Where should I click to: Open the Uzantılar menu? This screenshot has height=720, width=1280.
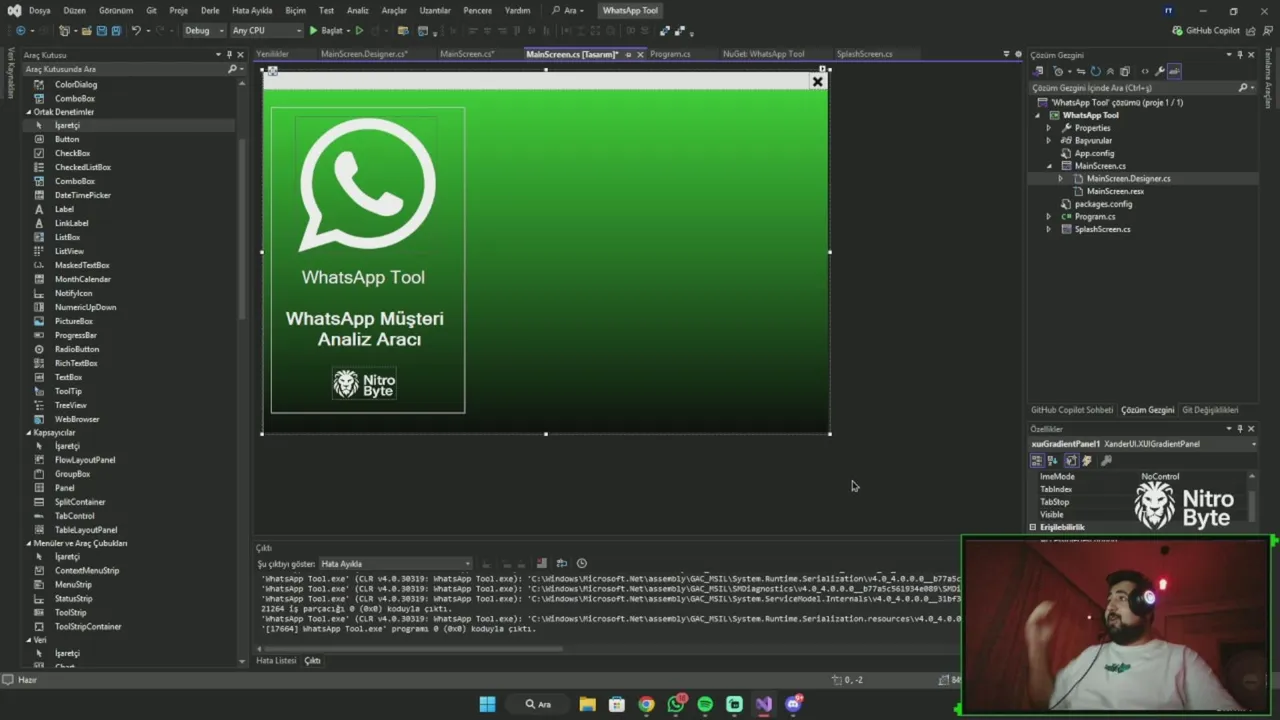[x=435, y=10]
